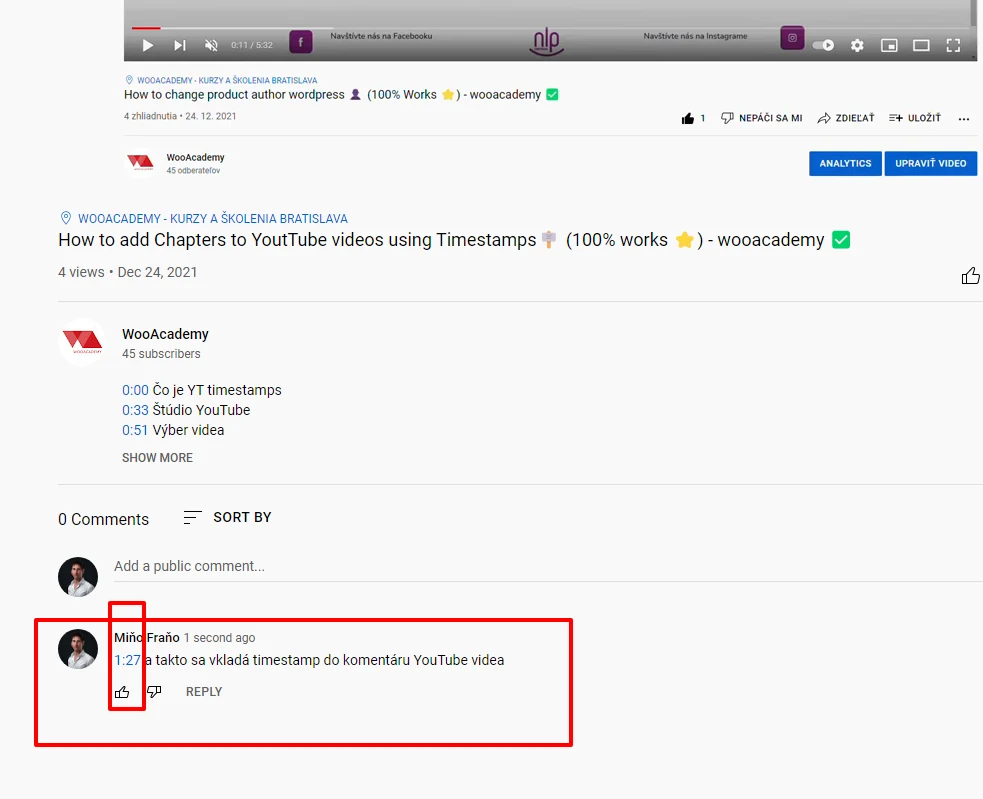Choose ZDIEĽAŤ to share the video

coord(845,117)
